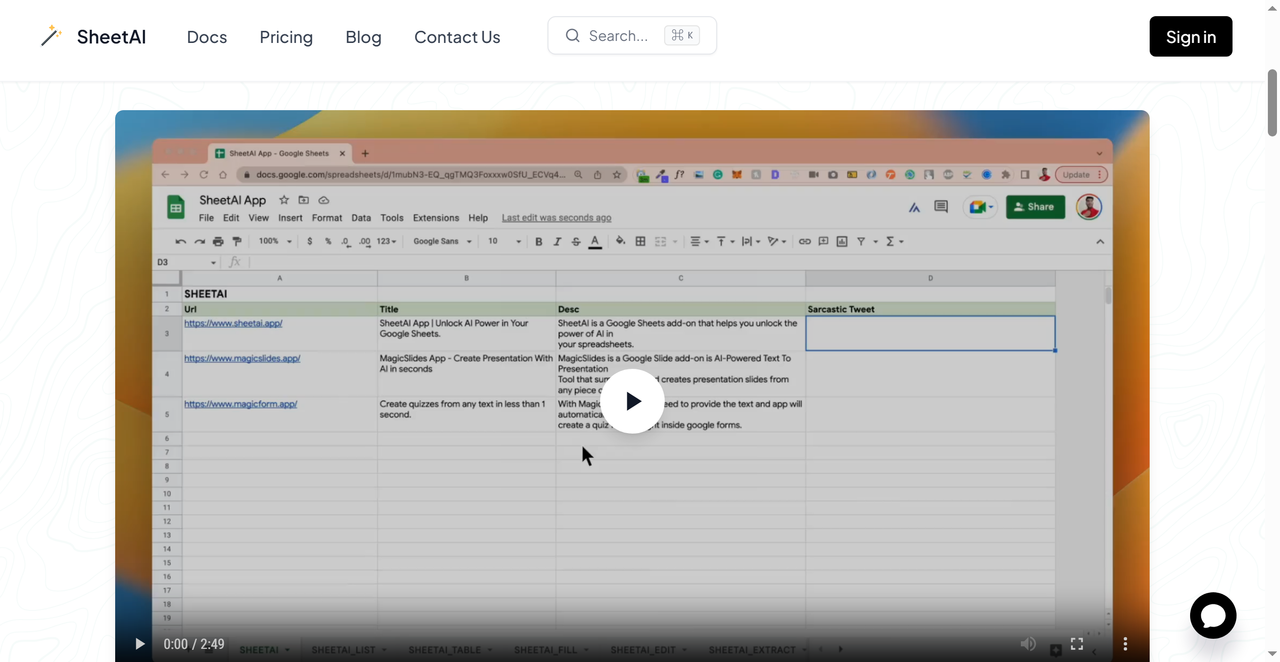Image resolution: width=1280 pixels, height=662 pixels.
Task: Open the Pricing page
Action: (x=286, y=37)
